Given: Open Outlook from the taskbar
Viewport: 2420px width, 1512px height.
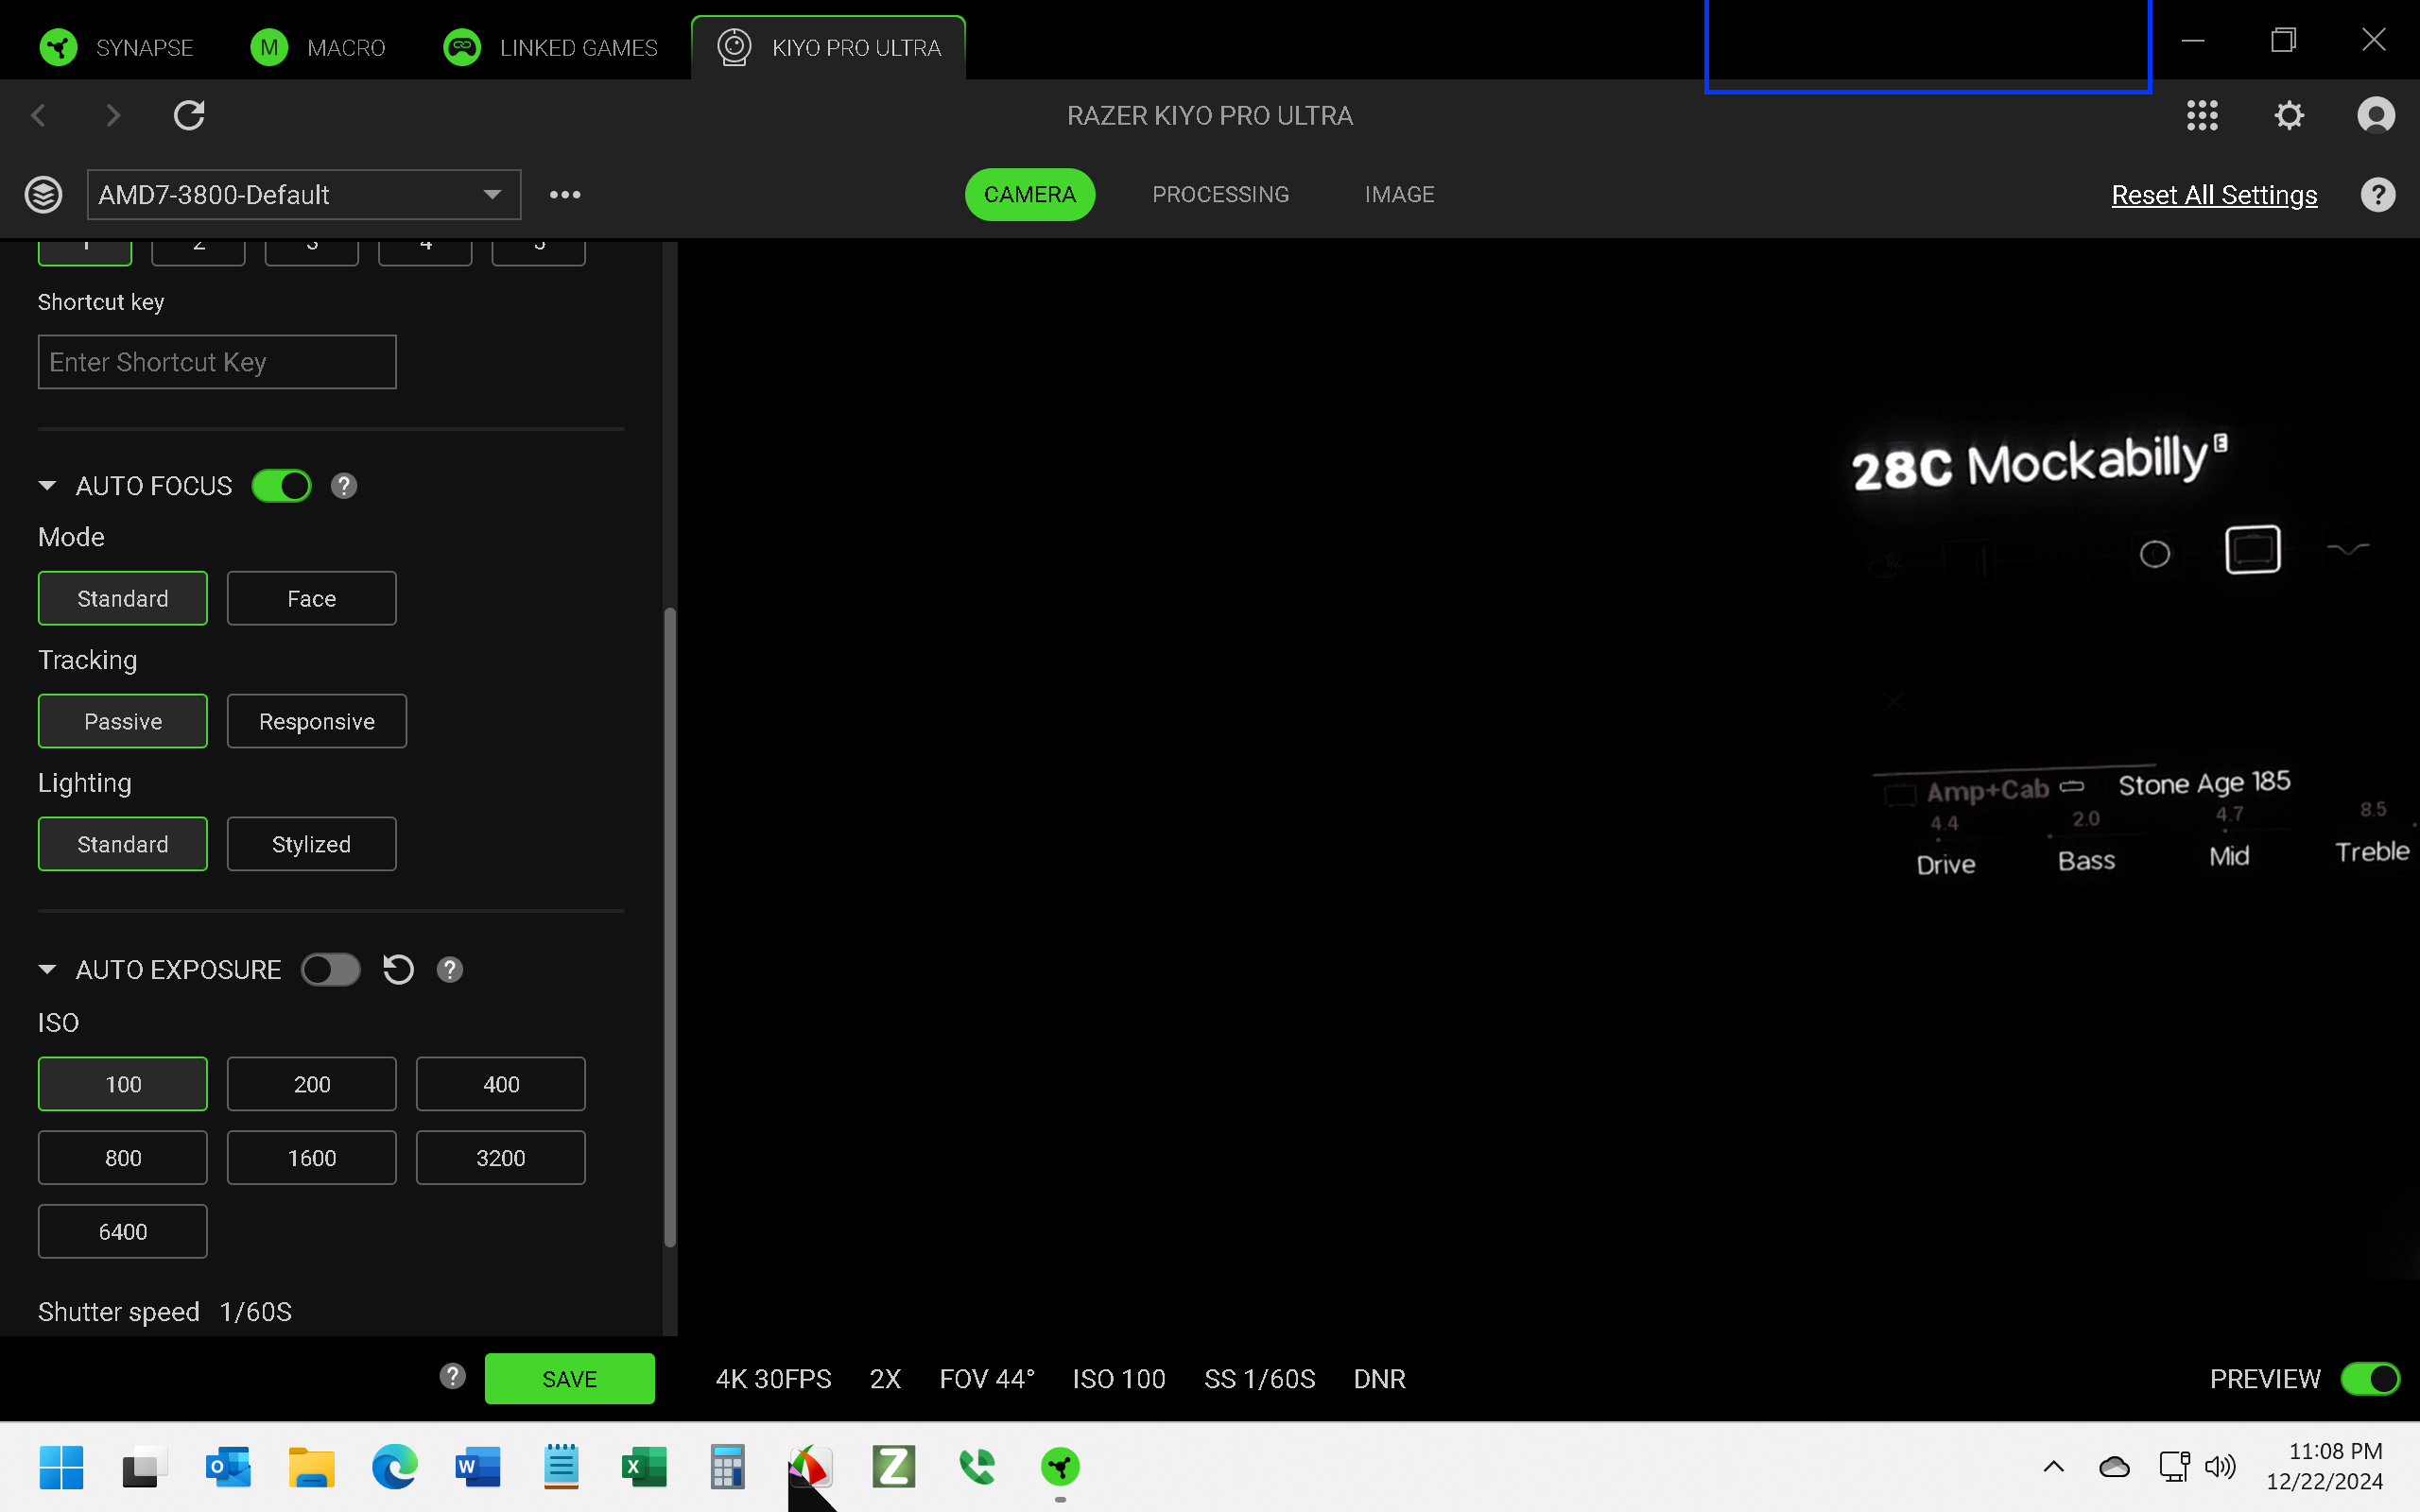Looking at the screenshot, I should pyautogui.click(x=228, y=1467).
